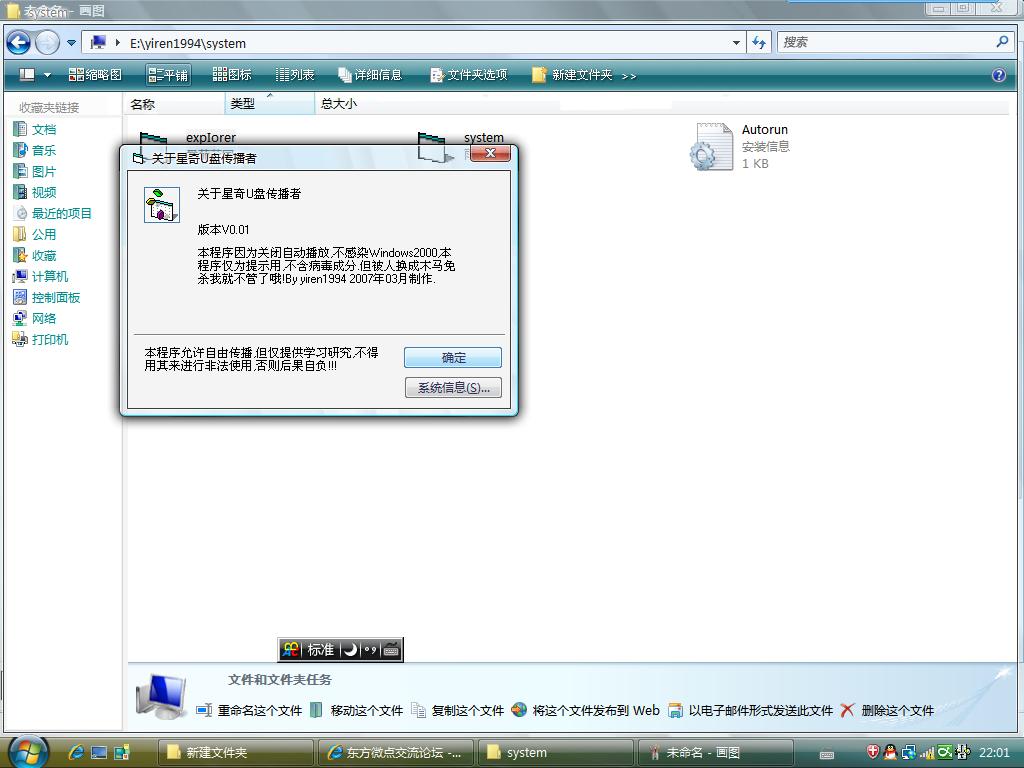Screen dimensions: 1024x768
Task: Select the system file name text
Action: (484, 137)
